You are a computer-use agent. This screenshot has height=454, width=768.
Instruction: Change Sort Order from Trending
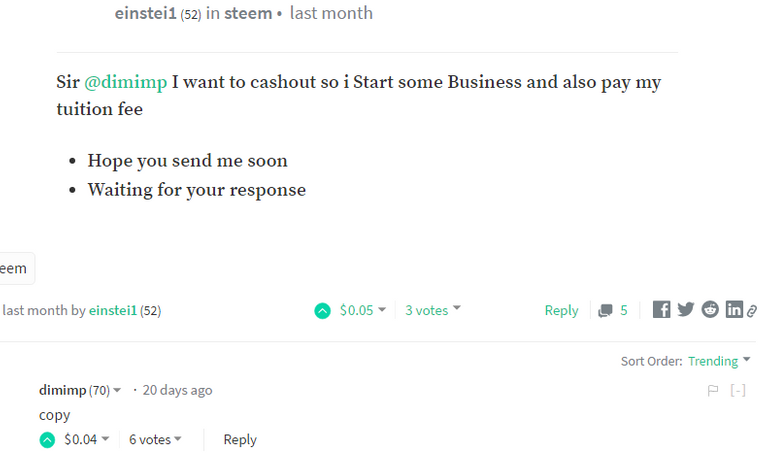[720, 361]
